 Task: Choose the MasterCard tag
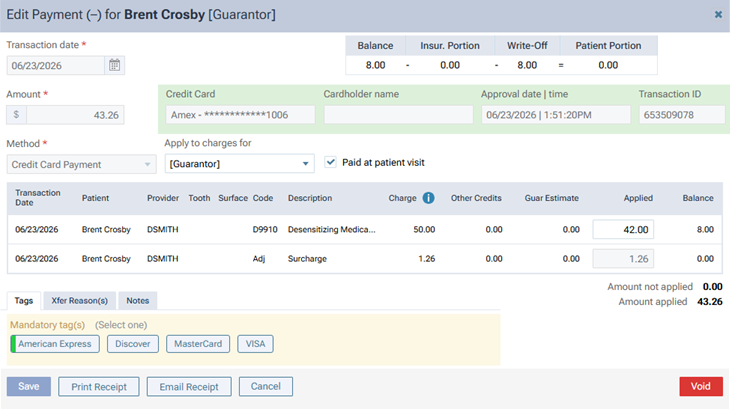coord(198,344)
